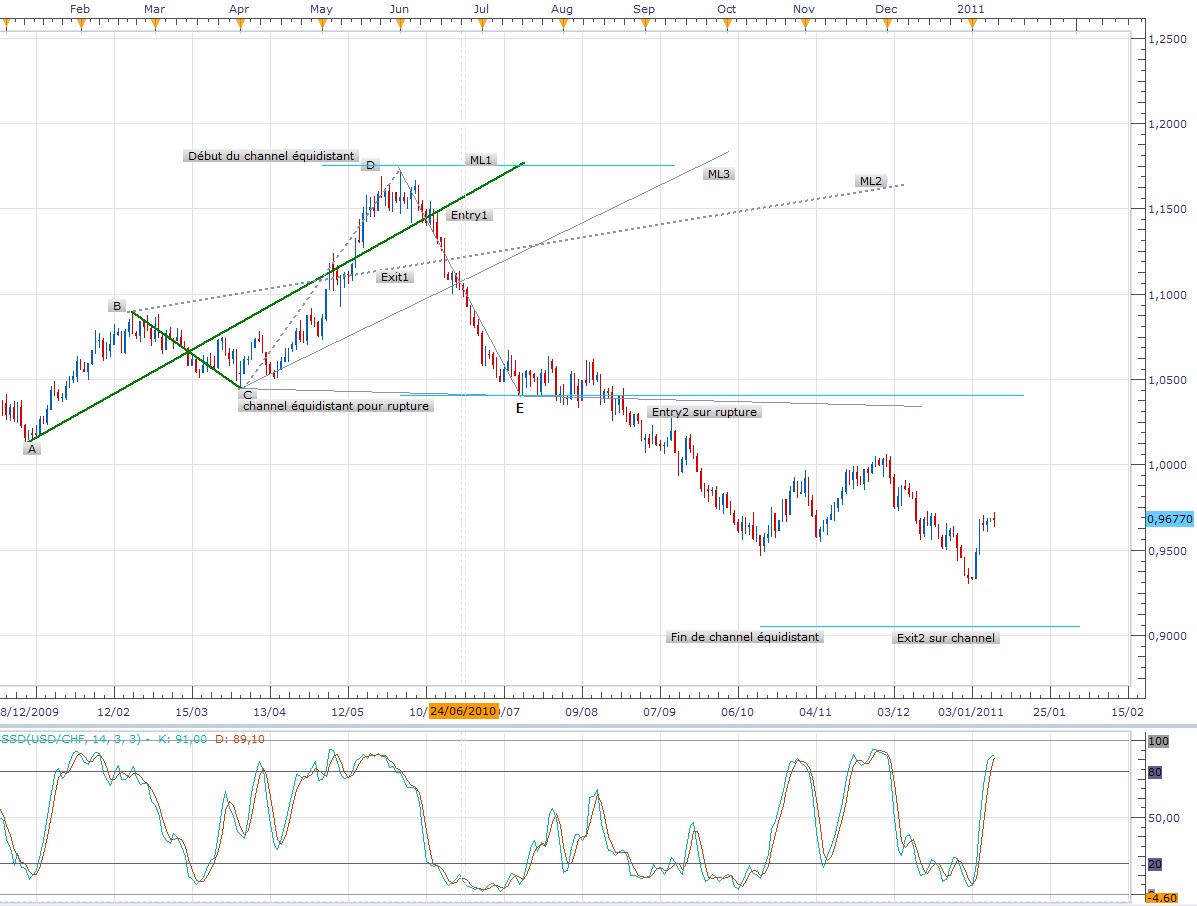Select the Exit1 annotation label
The width and height of the screenshot is (1197, 906).
395,277
